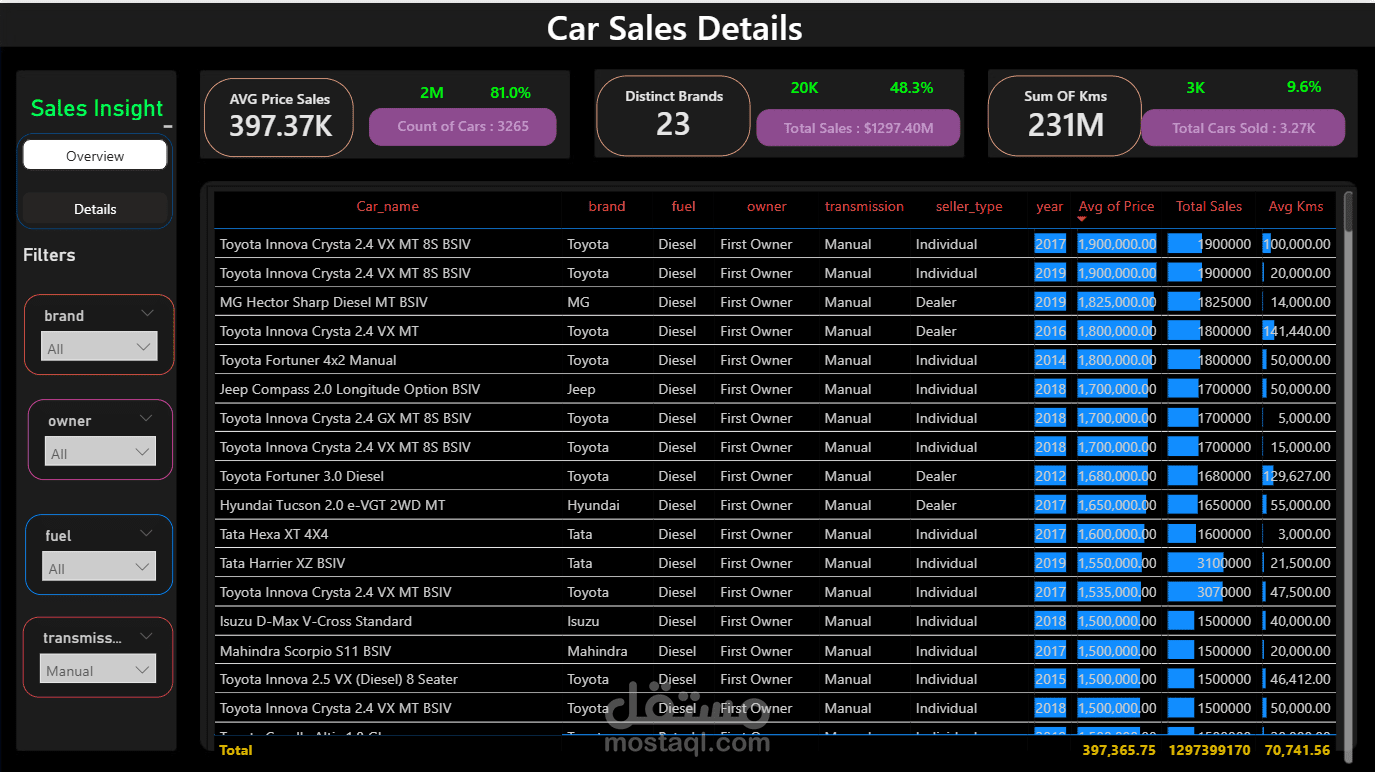Click the 1,650,000.00 price cell
The height and width of the screenshot is (772, 1375).
1117,504
